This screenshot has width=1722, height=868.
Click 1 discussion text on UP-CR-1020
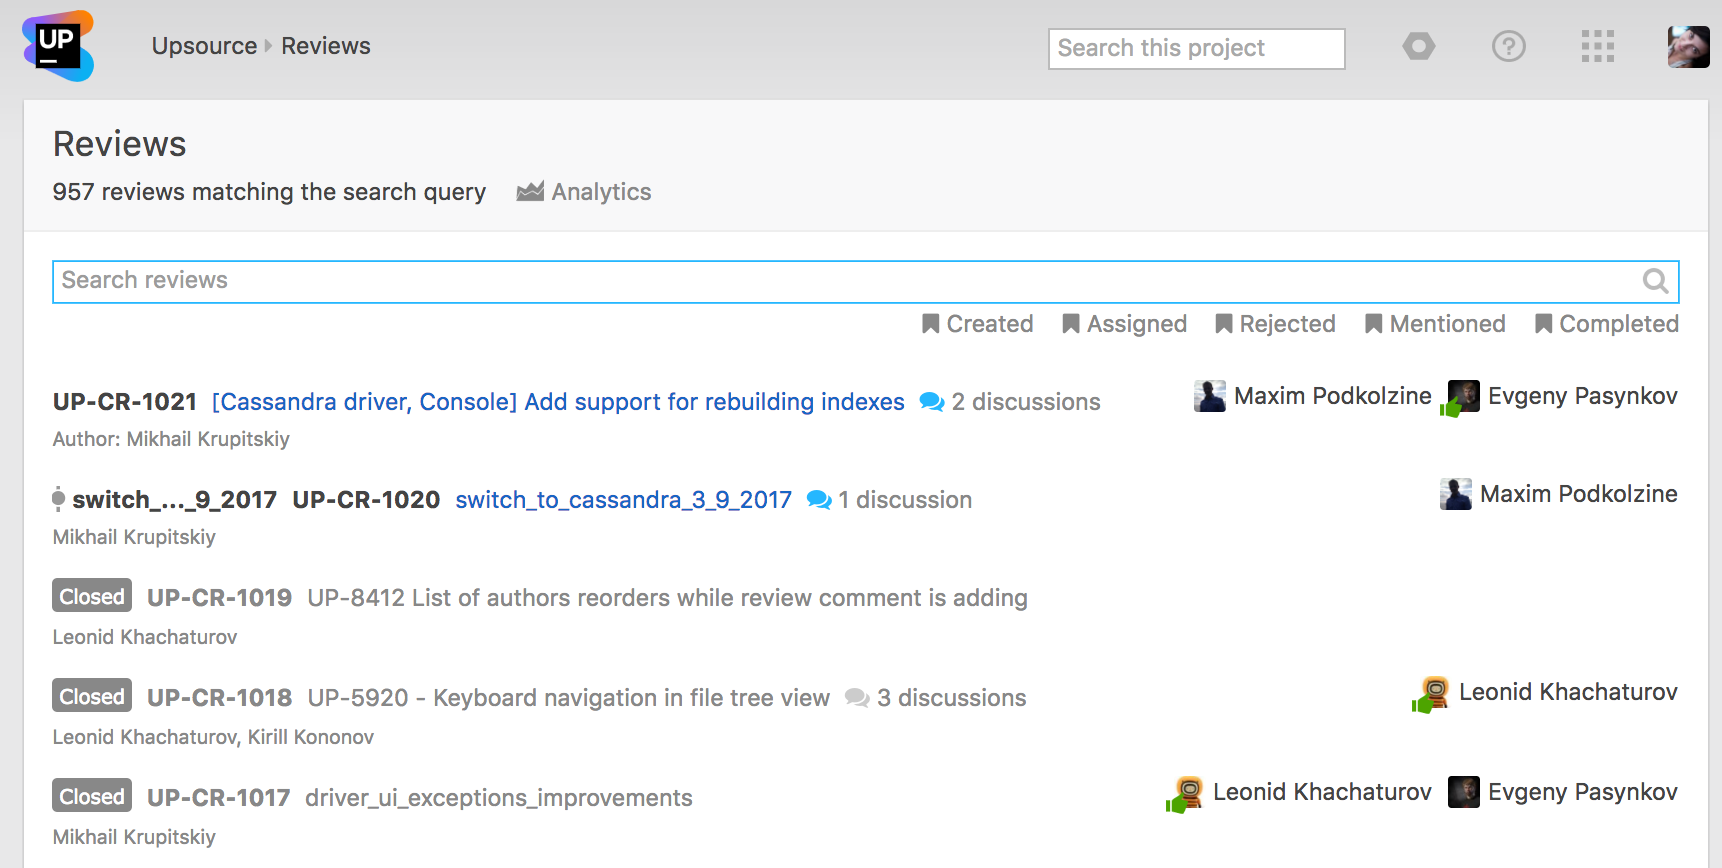pyautogui.click(x=905, y=500)
